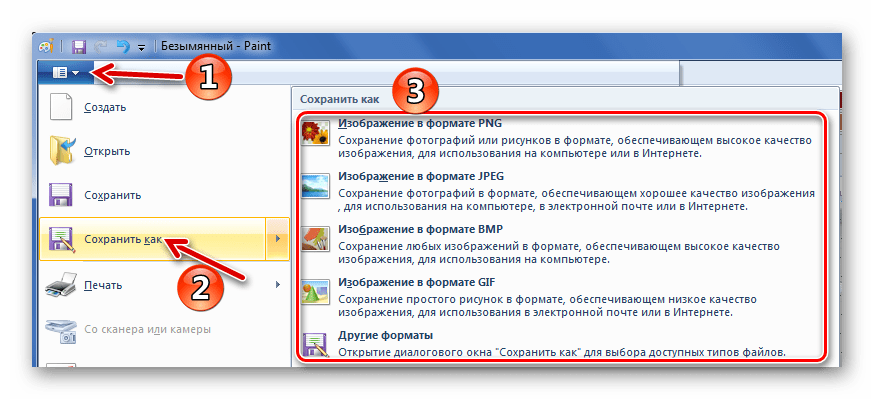Viewport: 874px width, 399px height.
Task: Click the floppy disk icon next to Сохранить
Action: click(x=61, y=196)
